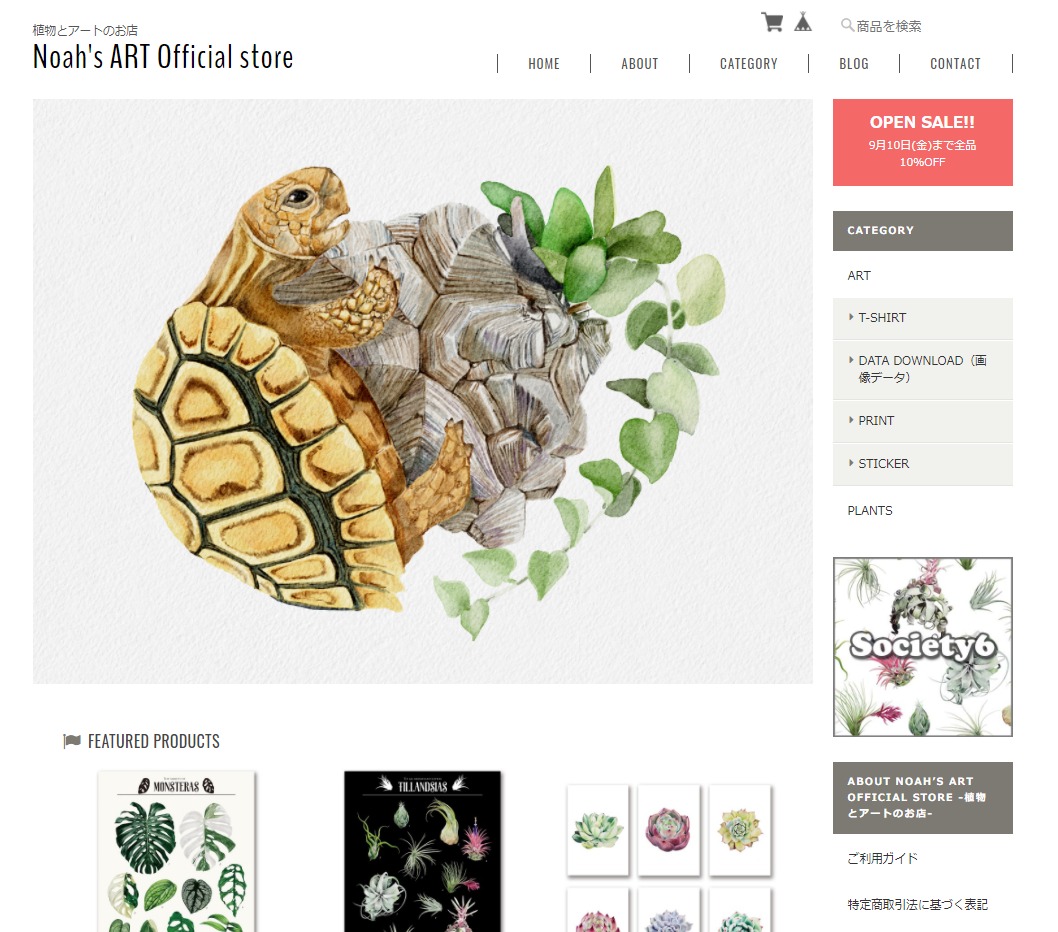Click the flag icon by Featured Products

tap(72, 741)
